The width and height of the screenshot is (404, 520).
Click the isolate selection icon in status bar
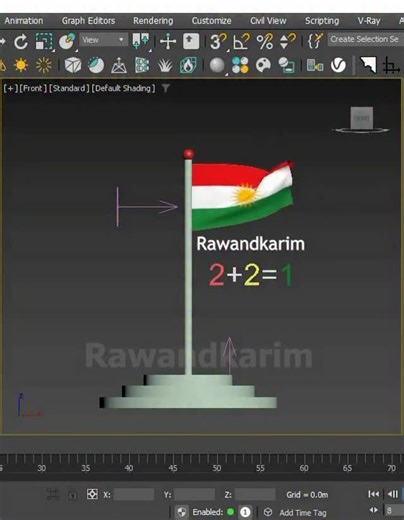click(53, 494)
